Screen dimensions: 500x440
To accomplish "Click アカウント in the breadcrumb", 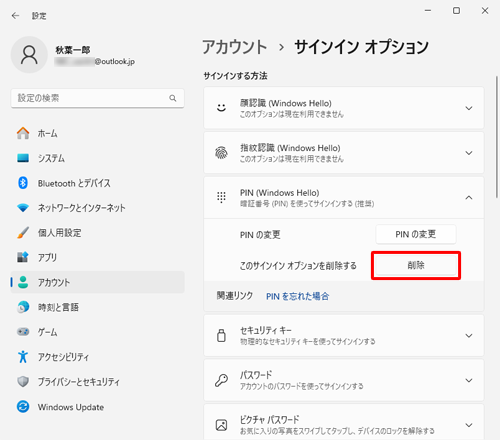I will click(x=235, y=47).
